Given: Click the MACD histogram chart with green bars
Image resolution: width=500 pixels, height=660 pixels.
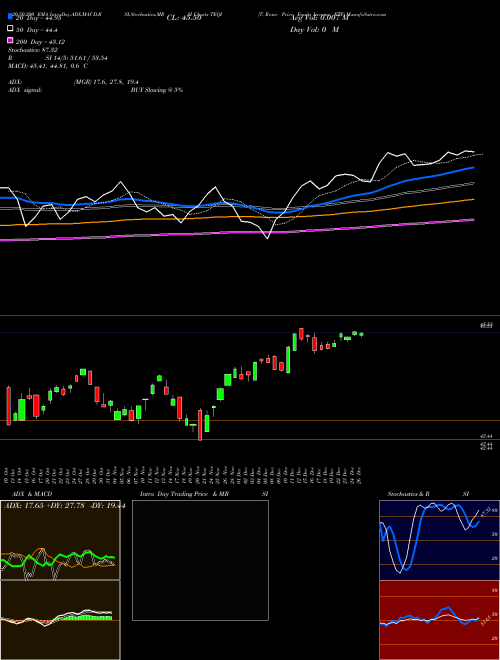Looking at the screenshot, I should click(60, 620).
